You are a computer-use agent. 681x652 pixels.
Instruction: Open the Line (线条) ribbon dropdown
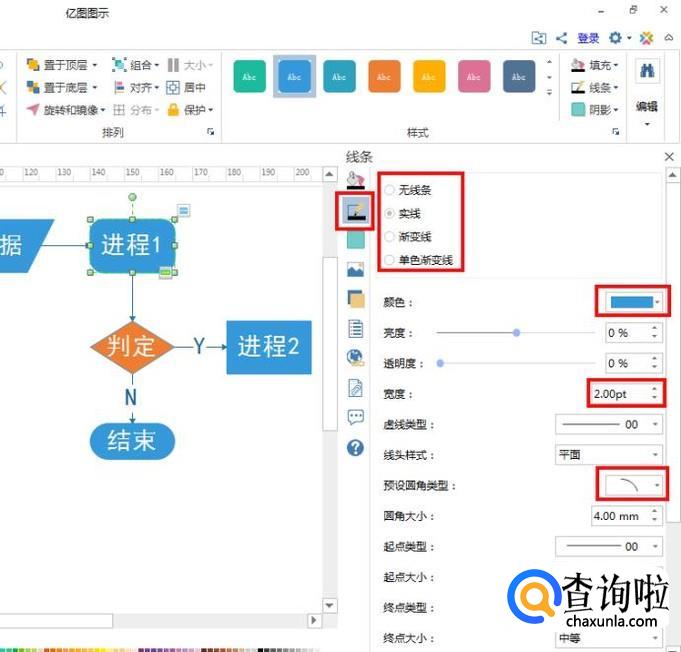(595, 88)
